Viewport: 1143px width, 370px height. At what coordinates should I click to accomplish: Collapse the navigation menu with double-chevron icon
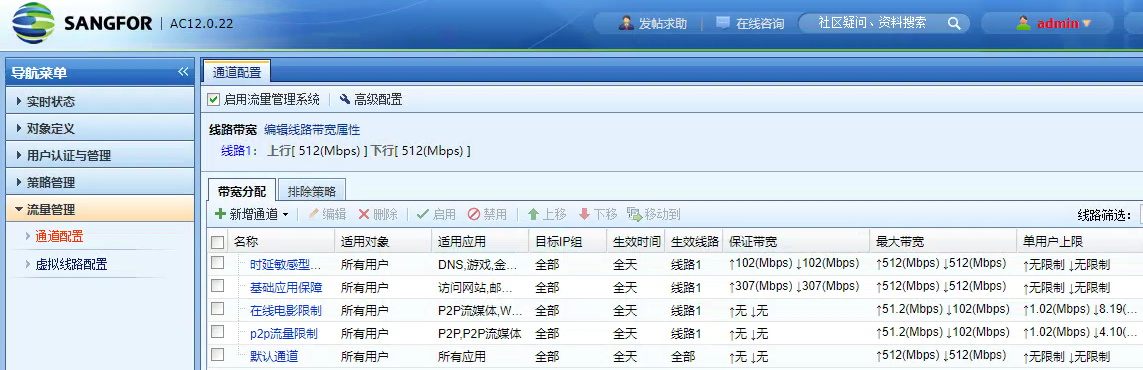point(183,72)
